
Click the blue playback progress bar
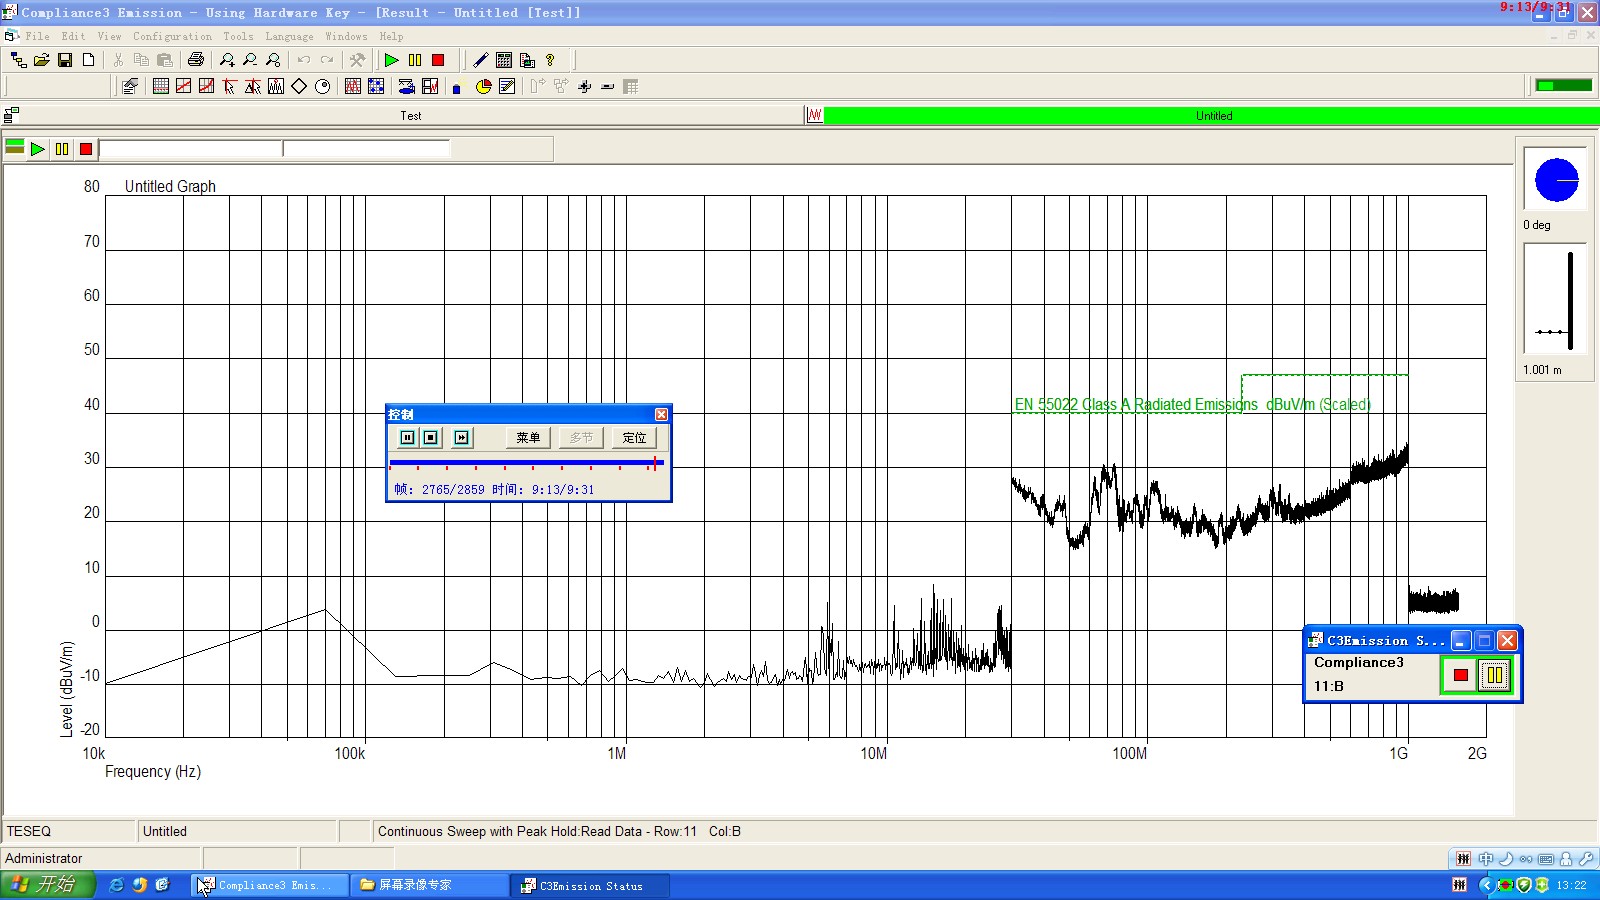(x=526, y=463)
